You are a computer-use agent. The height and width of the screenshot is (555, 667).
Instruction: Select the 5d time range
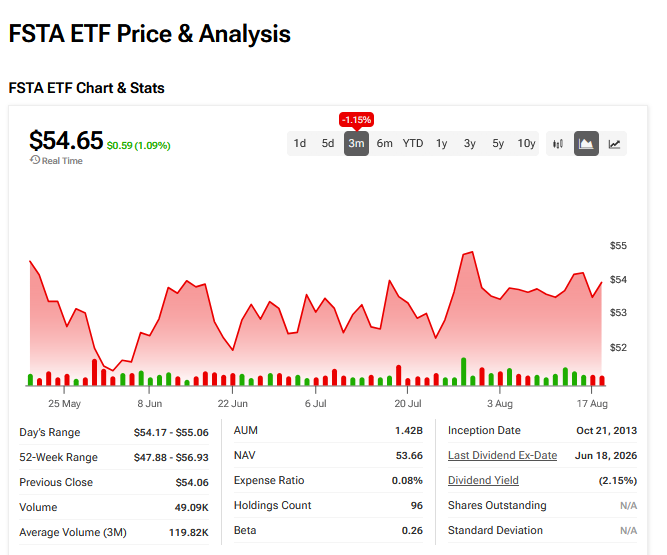[x=328, y=144]
